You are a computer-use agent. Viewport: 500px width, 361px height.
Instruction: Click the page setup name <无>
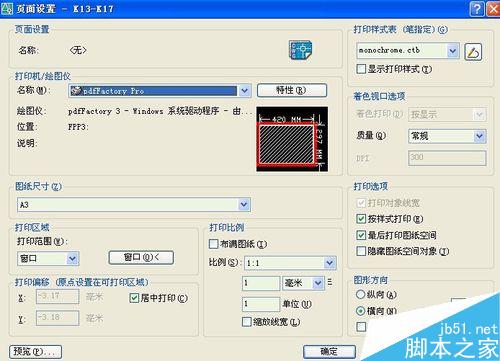tap(78, 50)
